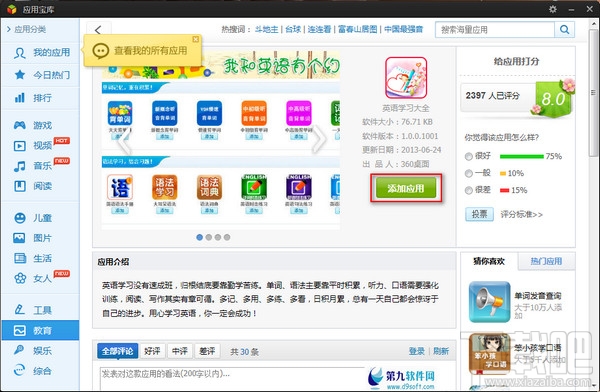600x392 pixels.
Task: Open 我的应用 in the sidebar
Action: pos(41,52)
